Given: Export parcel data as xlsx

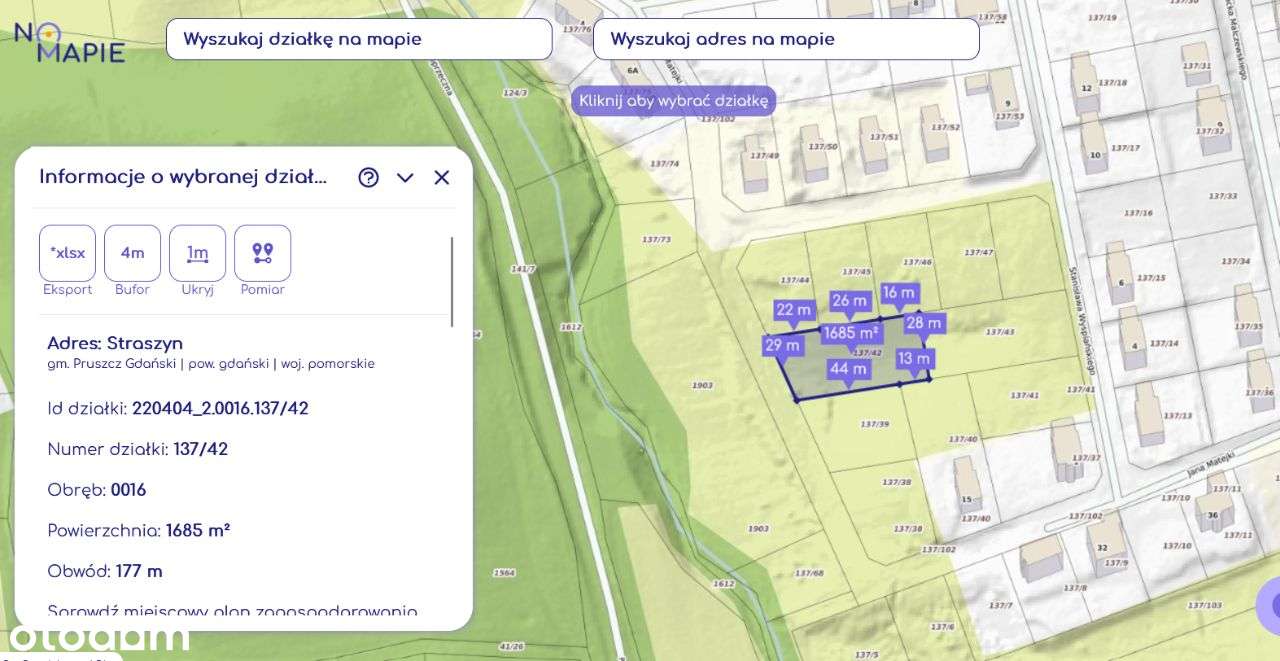Looking at the screenshot, I should tap(67, 253).
